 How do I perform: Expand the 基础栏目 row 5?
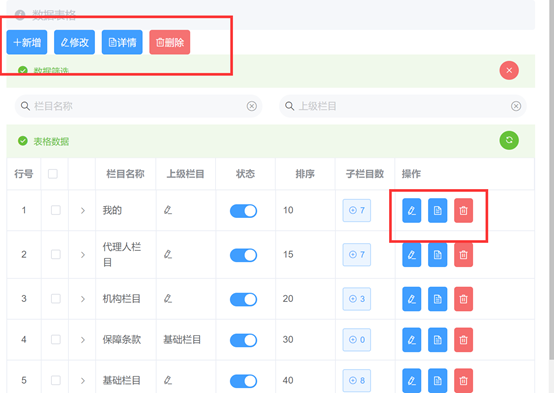[83, 381]
